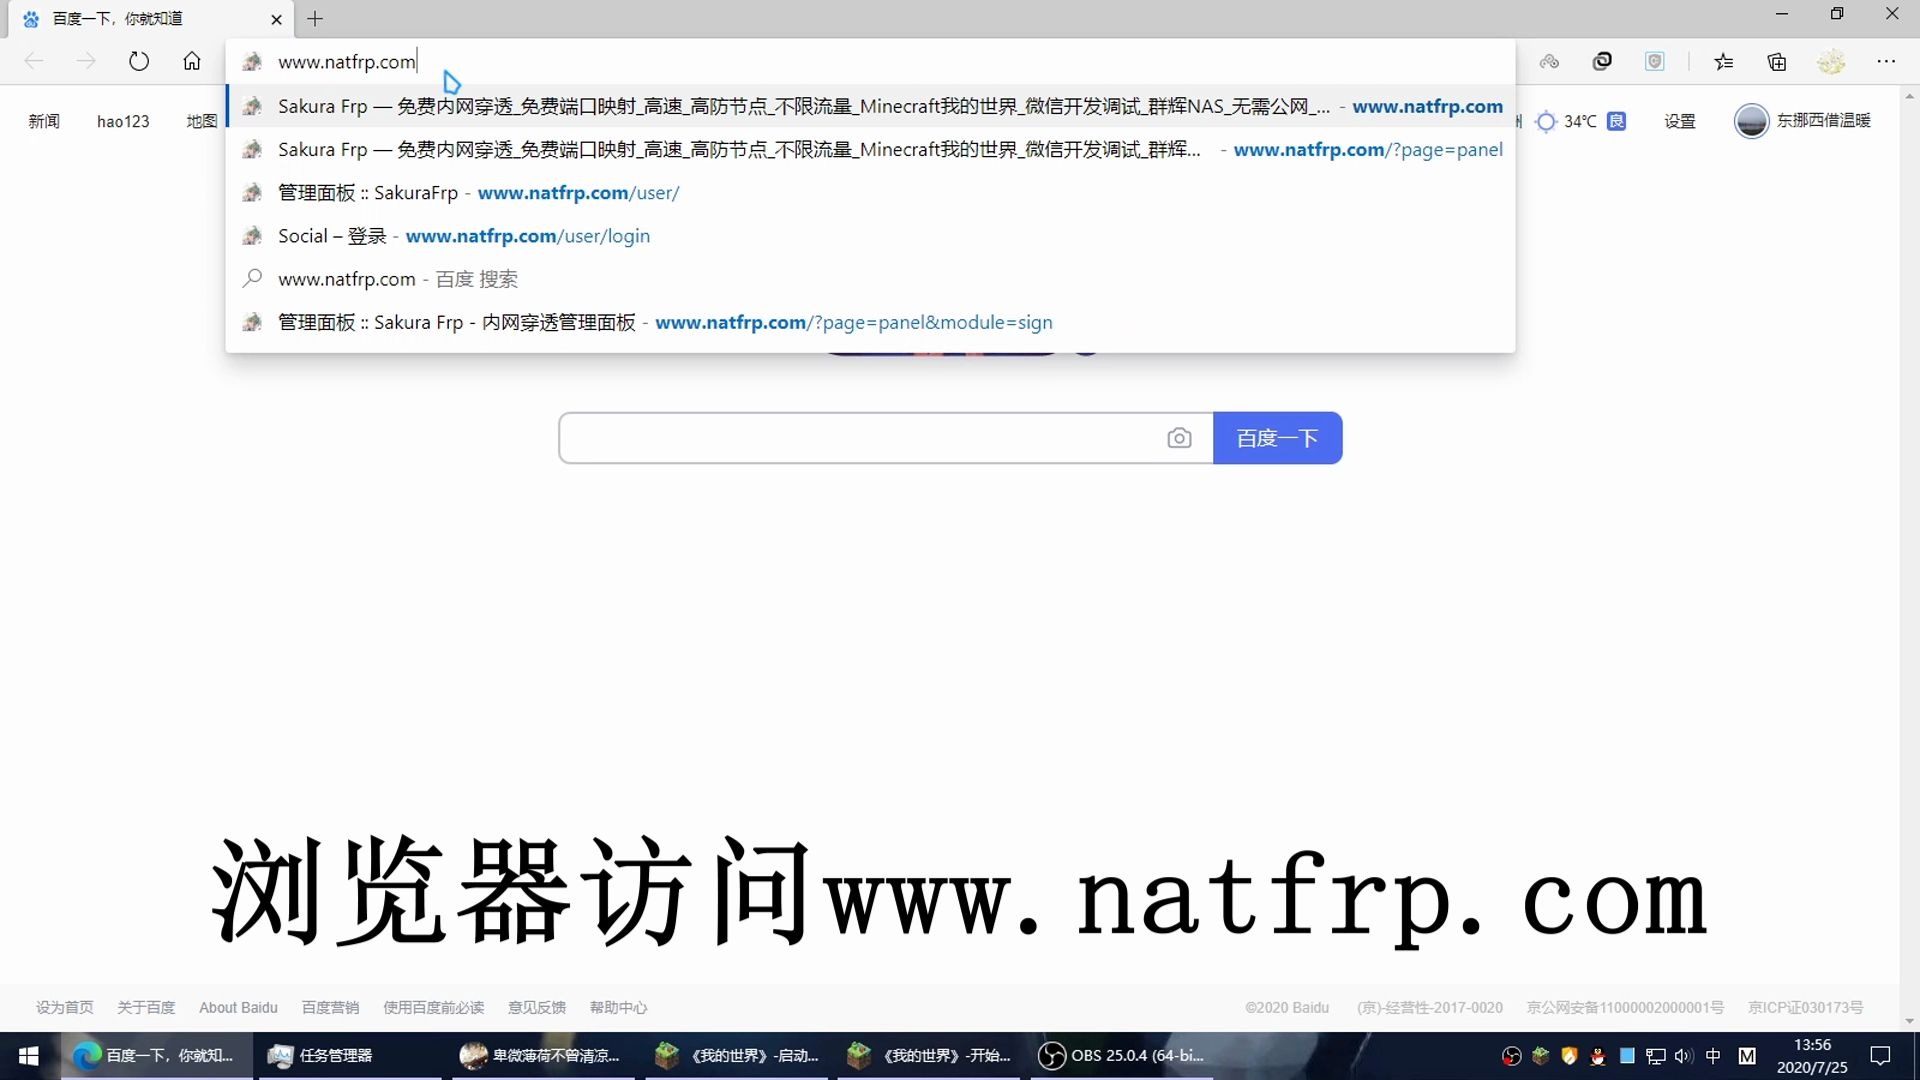Switch to 卑微薄荷不曾清凉 taskbar window
The image size is (1920, 1080).
point(543,1056)
